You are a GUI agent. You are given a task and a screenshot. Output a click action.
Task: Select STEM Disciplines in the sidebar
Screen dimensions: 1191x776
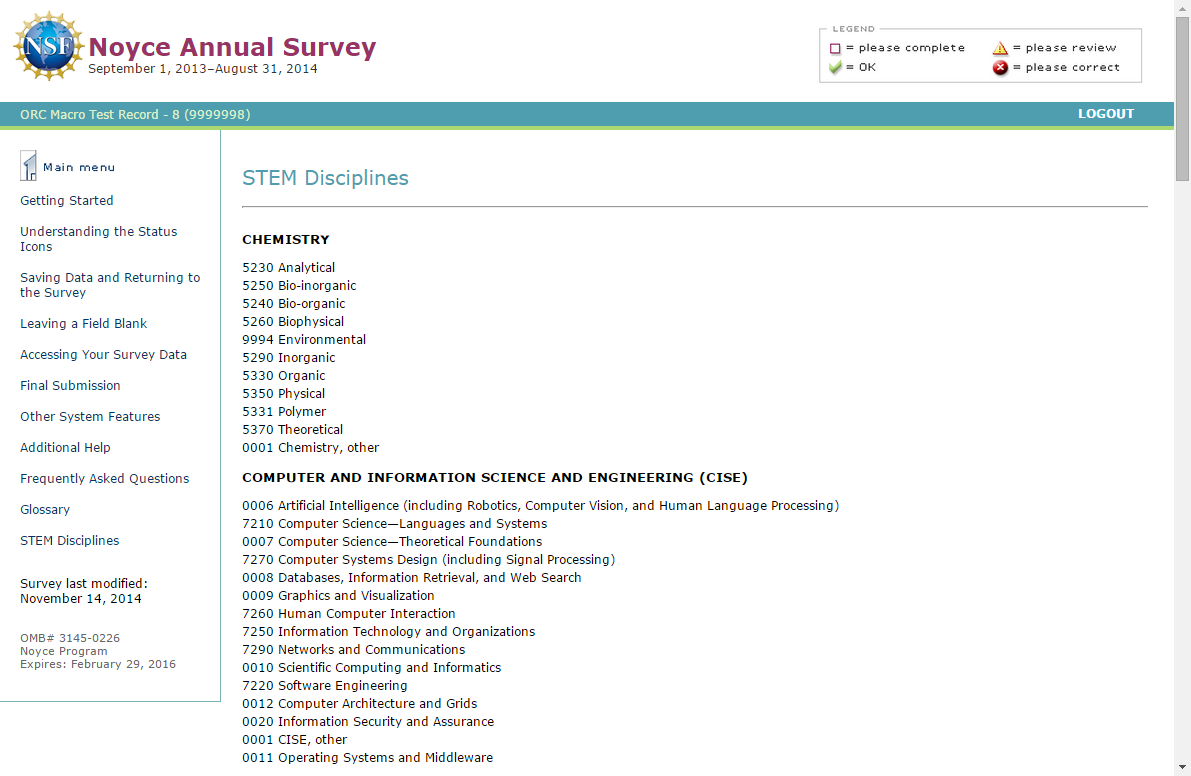pos(69,541)
